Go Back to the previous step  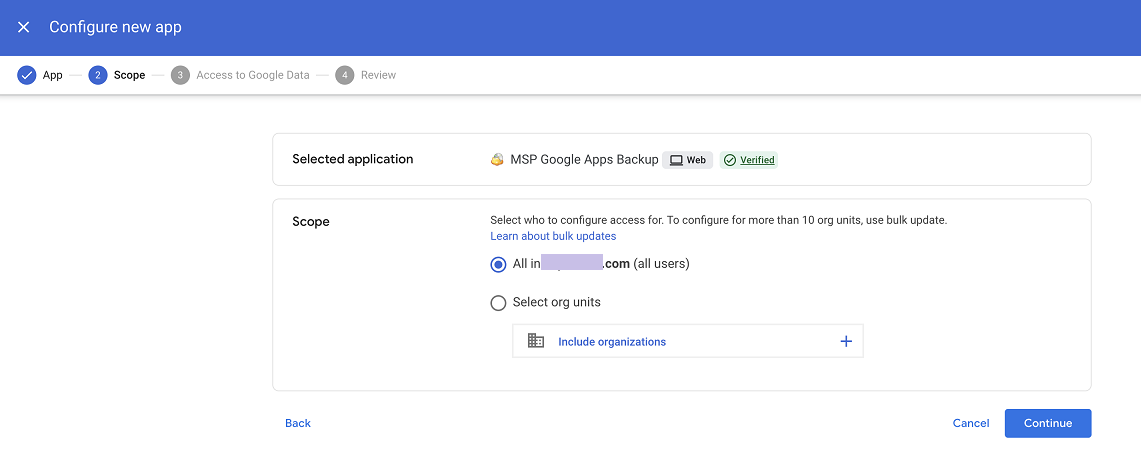click(x=298, y=423)
